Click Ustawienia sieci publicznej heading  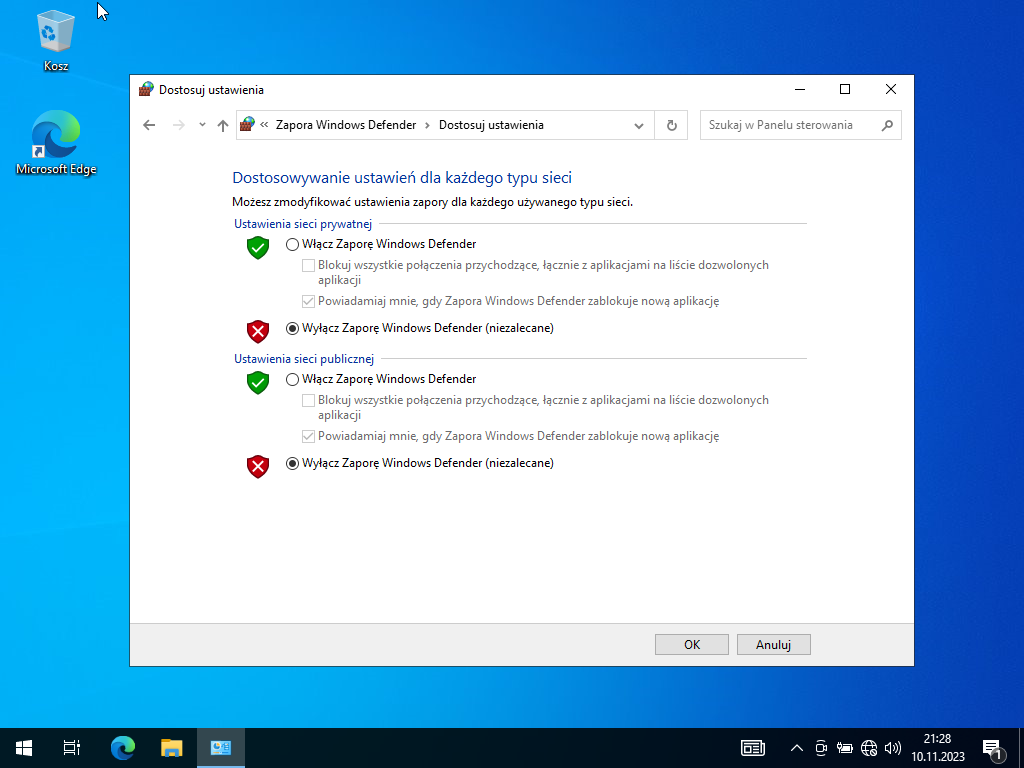click(304, 359)
